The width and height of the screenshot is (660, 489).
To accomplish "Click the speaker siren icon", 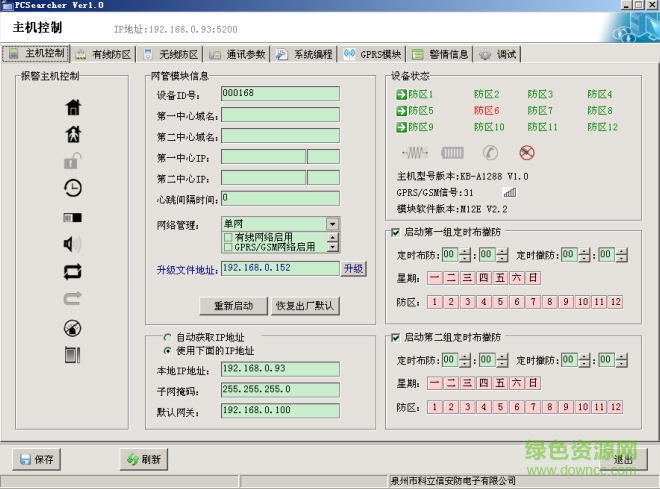I will click(73, 243).
